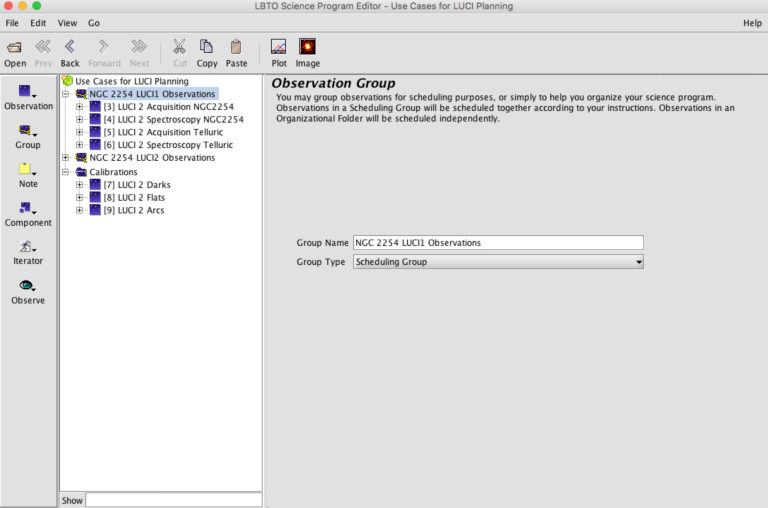
Task: Click the Calibrations folder icon
Action: tap(81, 172)
